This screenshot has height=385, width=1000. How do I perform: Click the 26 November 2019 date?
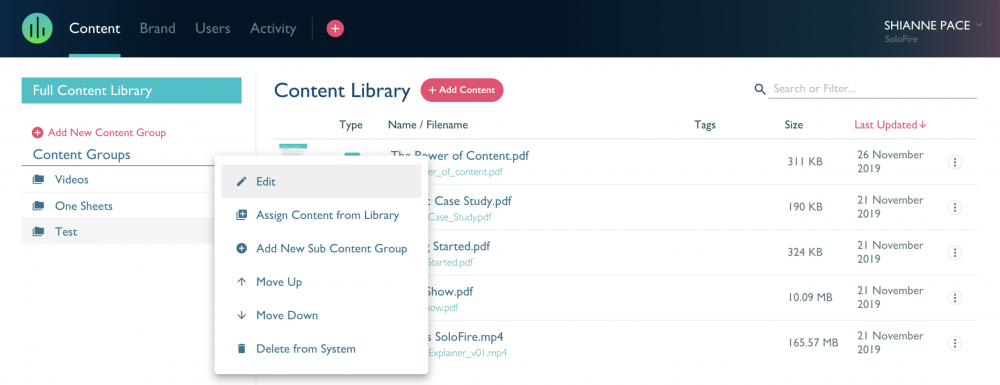click(x=889, y=162)
